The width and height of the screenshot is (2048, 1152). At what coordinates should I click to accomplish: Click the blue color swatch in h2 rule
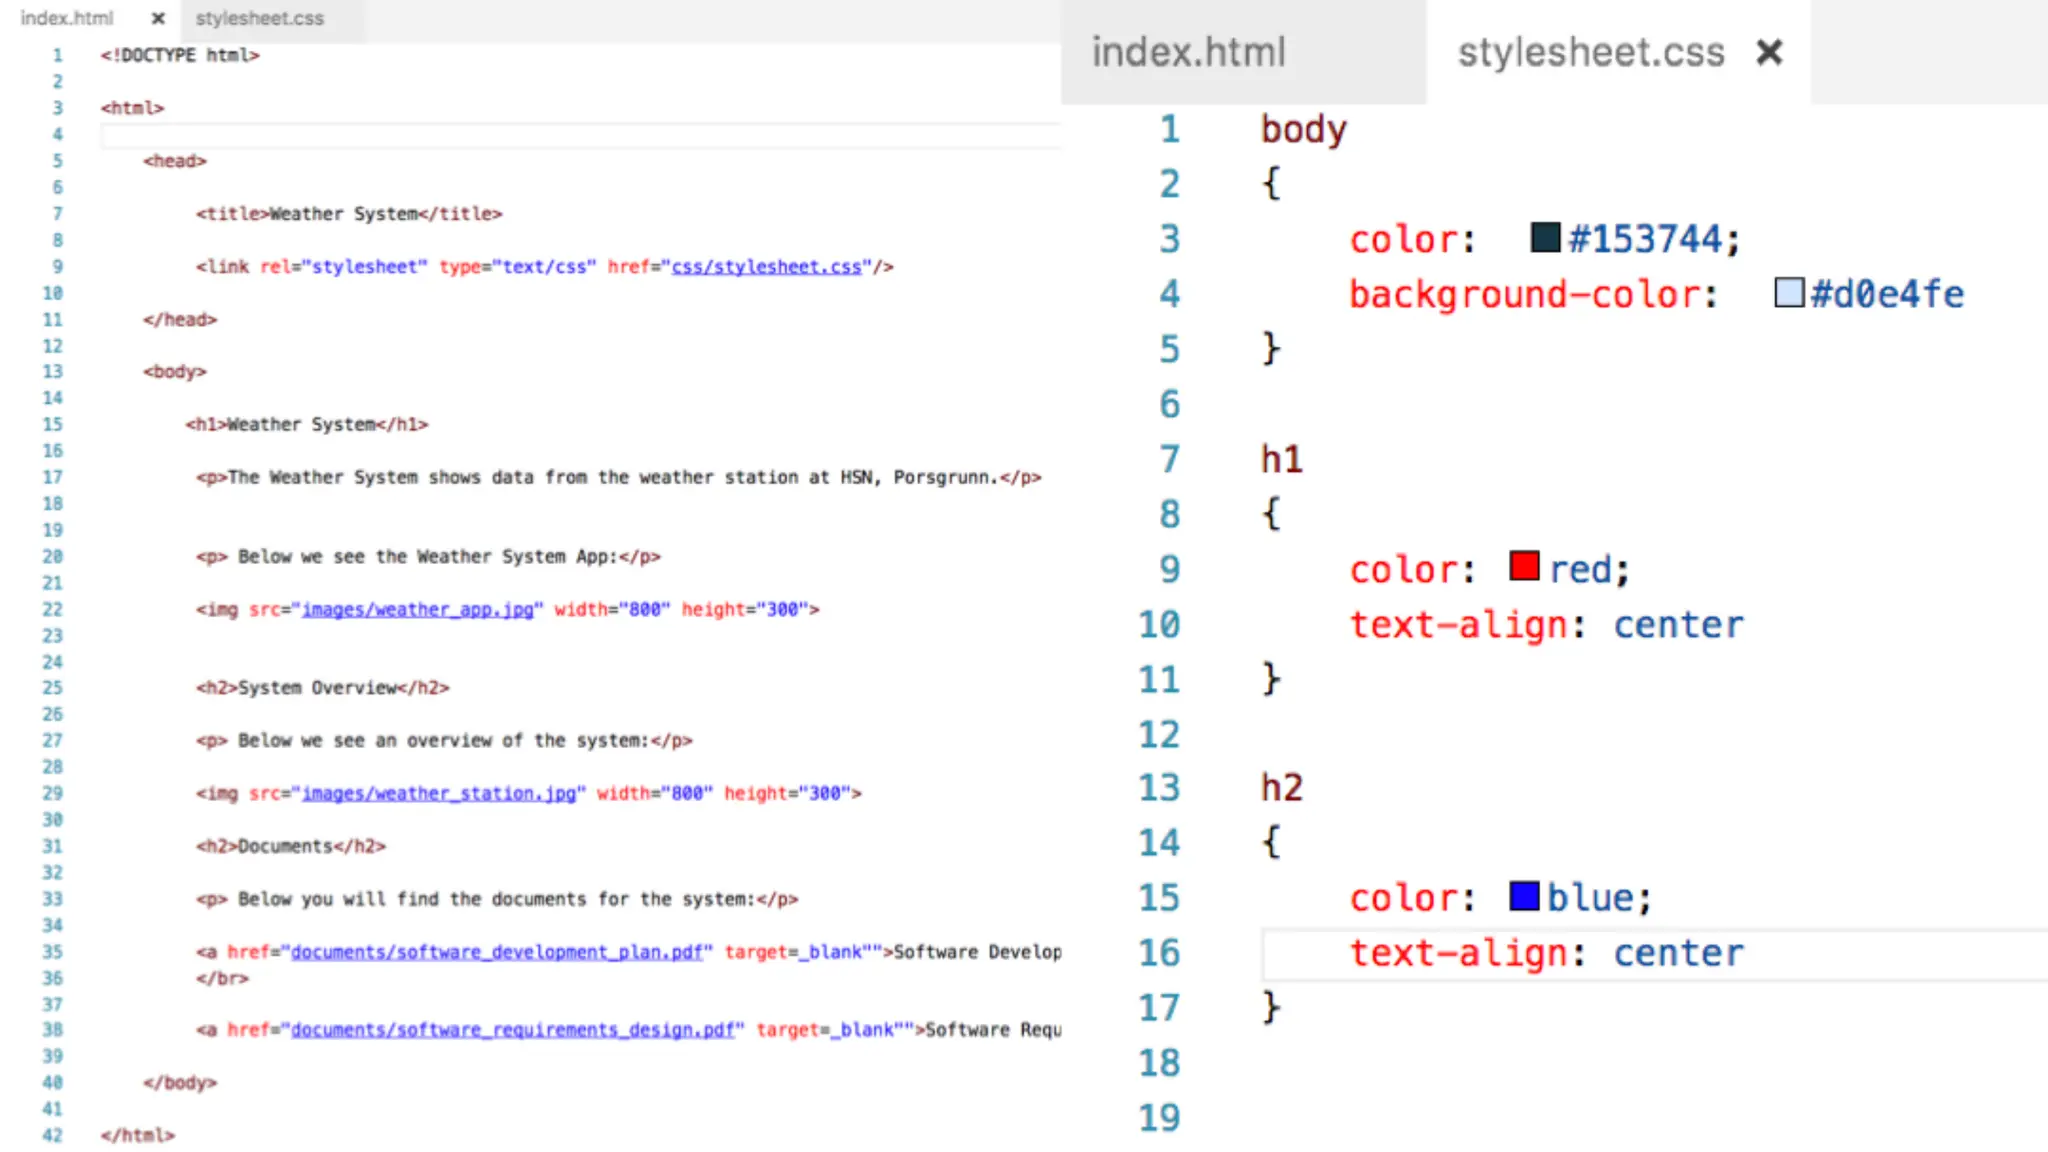(1524, 895)
